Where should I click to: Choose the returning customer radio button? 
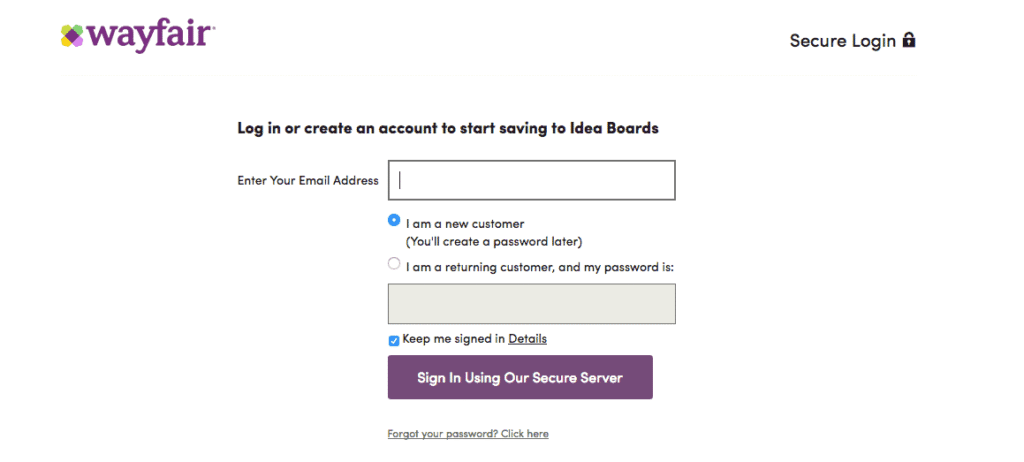pyautogui.click(x=394, y=264)
